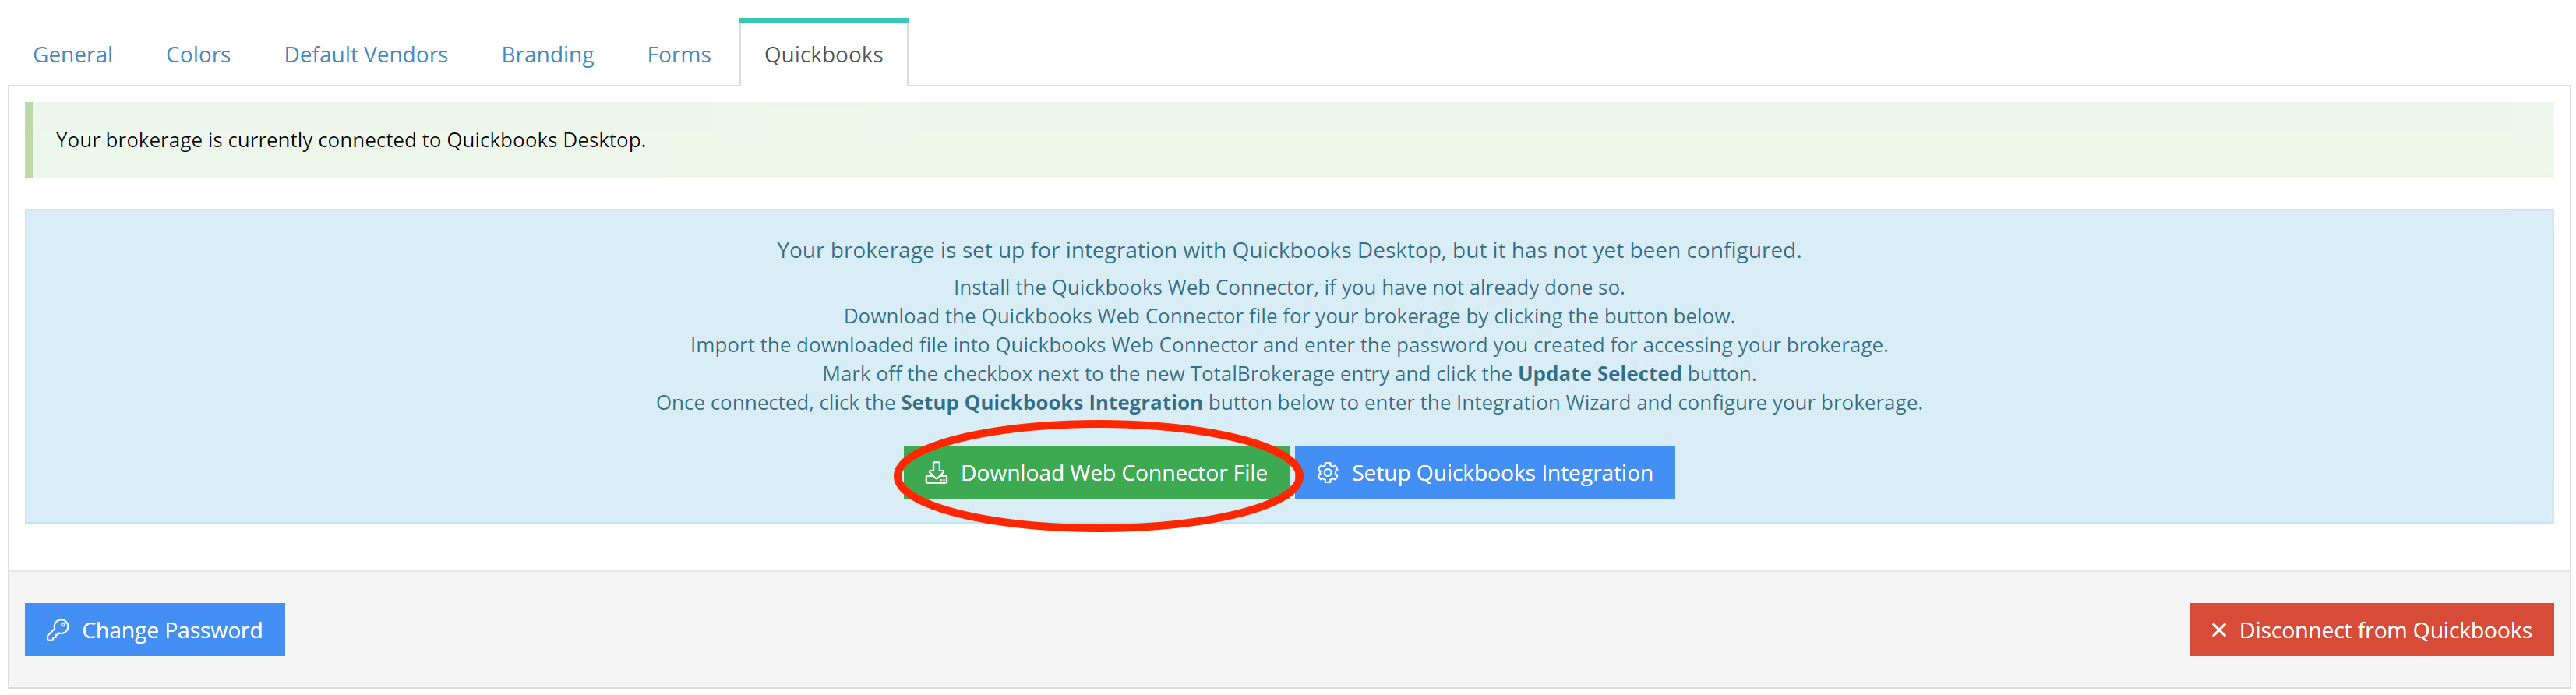The width and height of the screenshot is (2576, 695).
Task: Click the bold 'Update Selected' text
Action: pos(1599,373)
